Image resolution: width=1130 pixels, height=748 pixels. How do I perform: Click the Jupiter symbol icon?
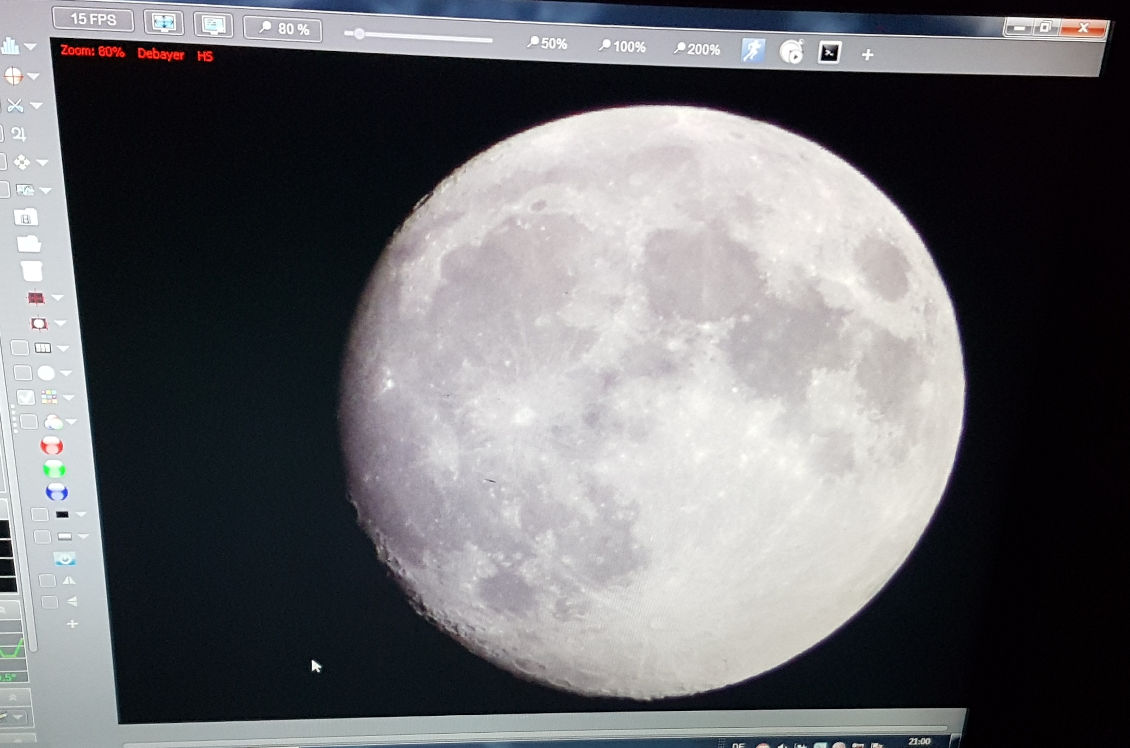click(x=19, y=134)
